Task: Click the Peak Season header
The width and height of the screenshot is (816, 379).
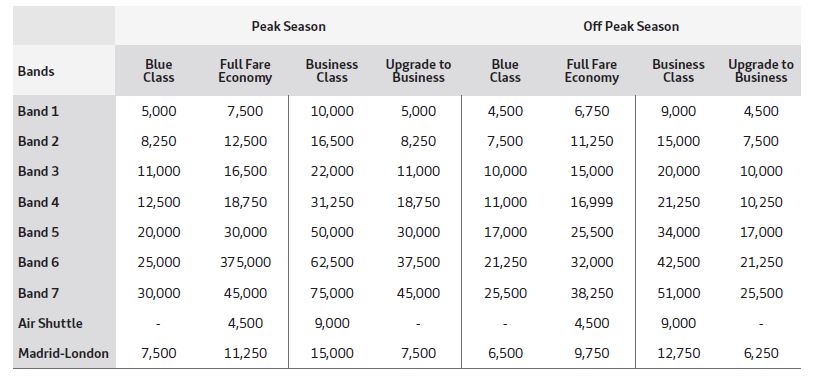Action: [288, 27]
